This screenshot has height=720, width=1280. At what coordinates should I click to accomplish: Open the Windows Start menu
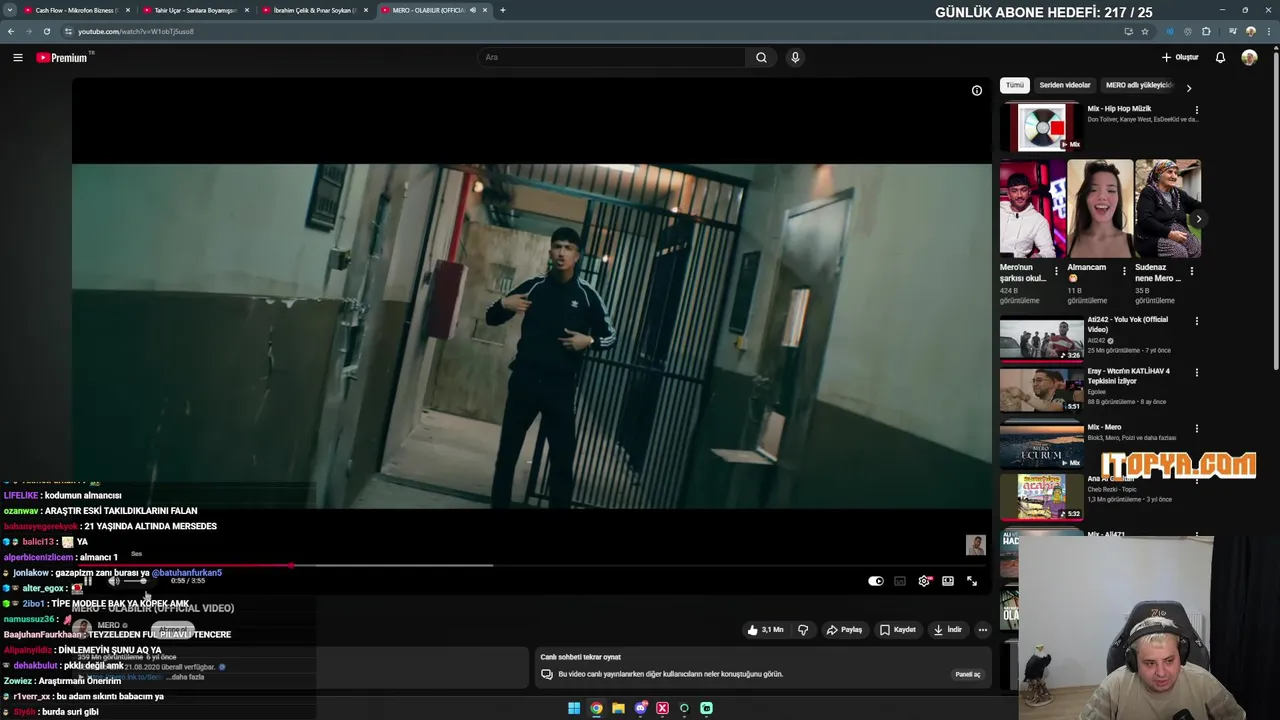click(574, 708)
